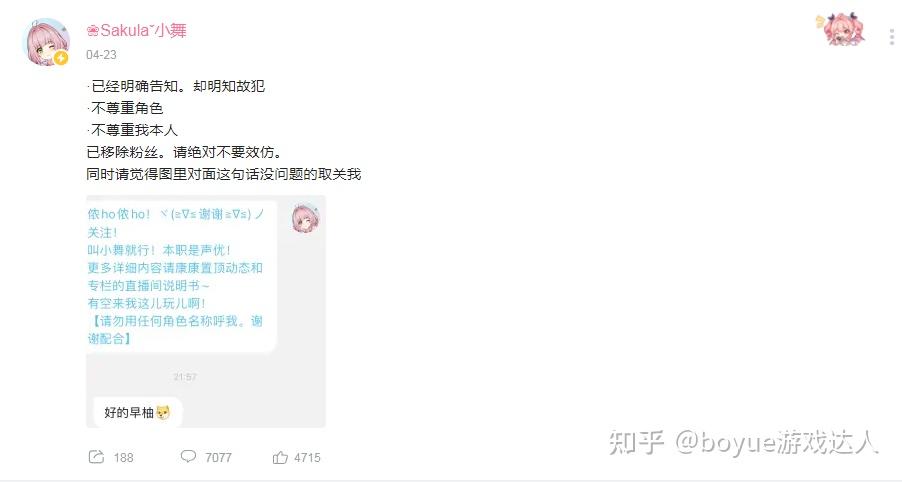Open the attached chat screenshot image

[x=206, y=311]
